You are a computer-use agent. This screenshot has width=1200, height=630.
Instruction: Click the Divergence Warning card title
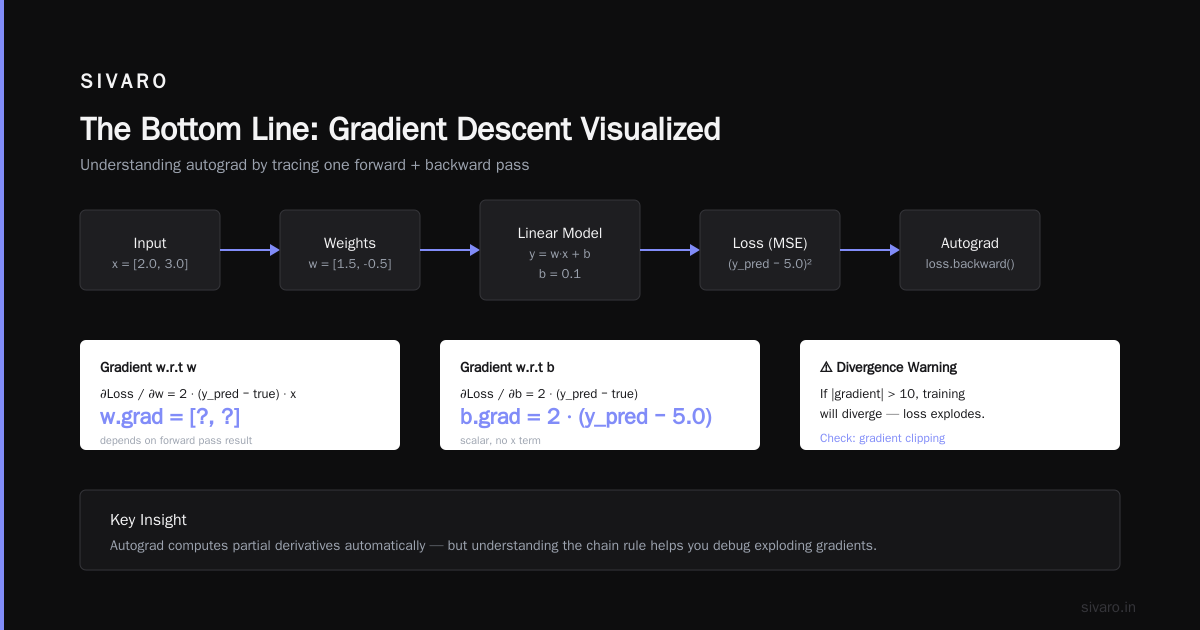pos(888,367)
